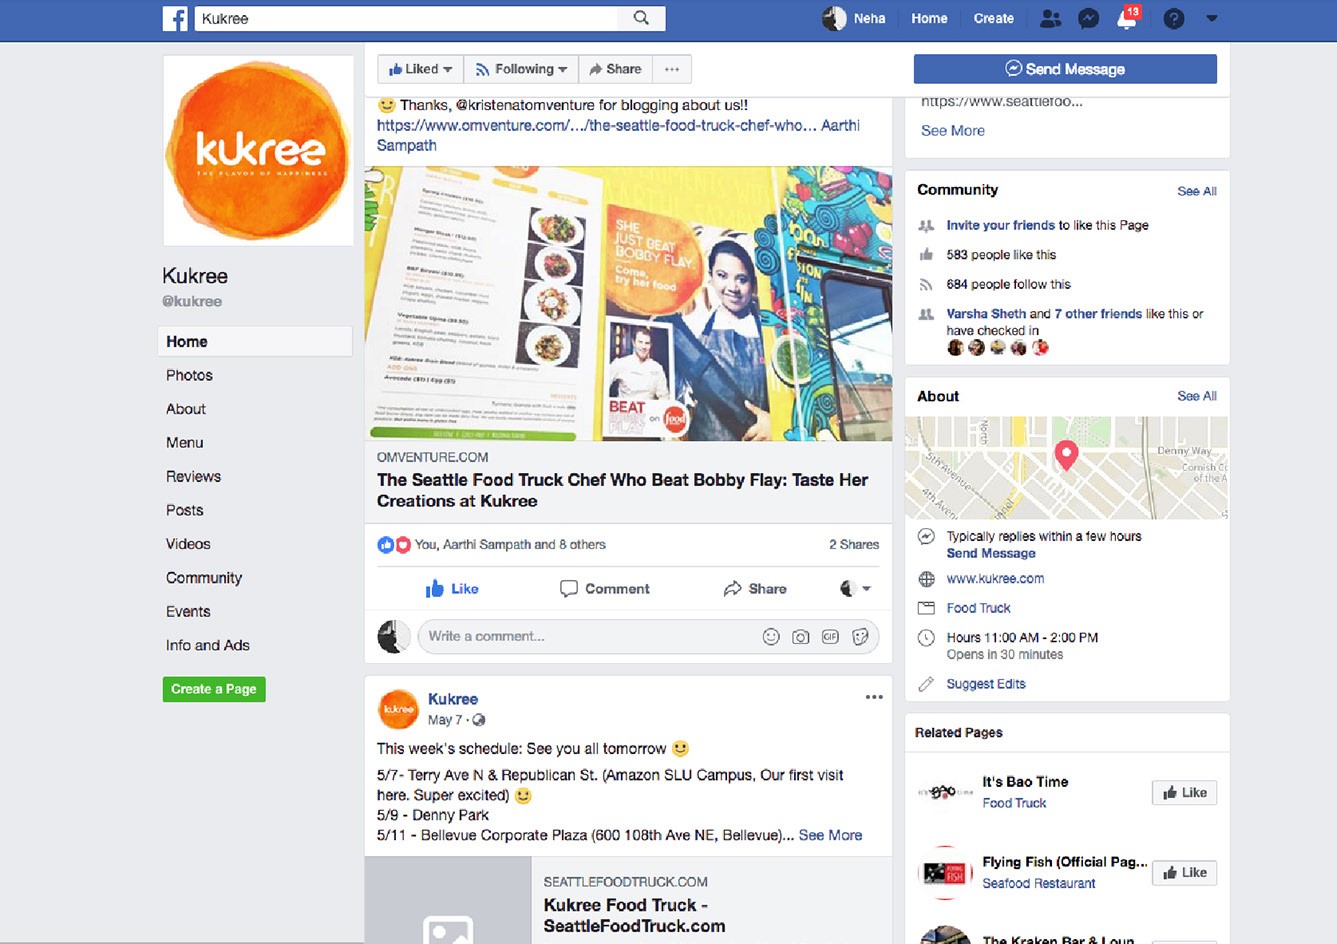The height and width of the screenshot is (944, 1337).
Task: Open www.kukree.com website link
Action: pyautogui.click(x=995, y=579)
